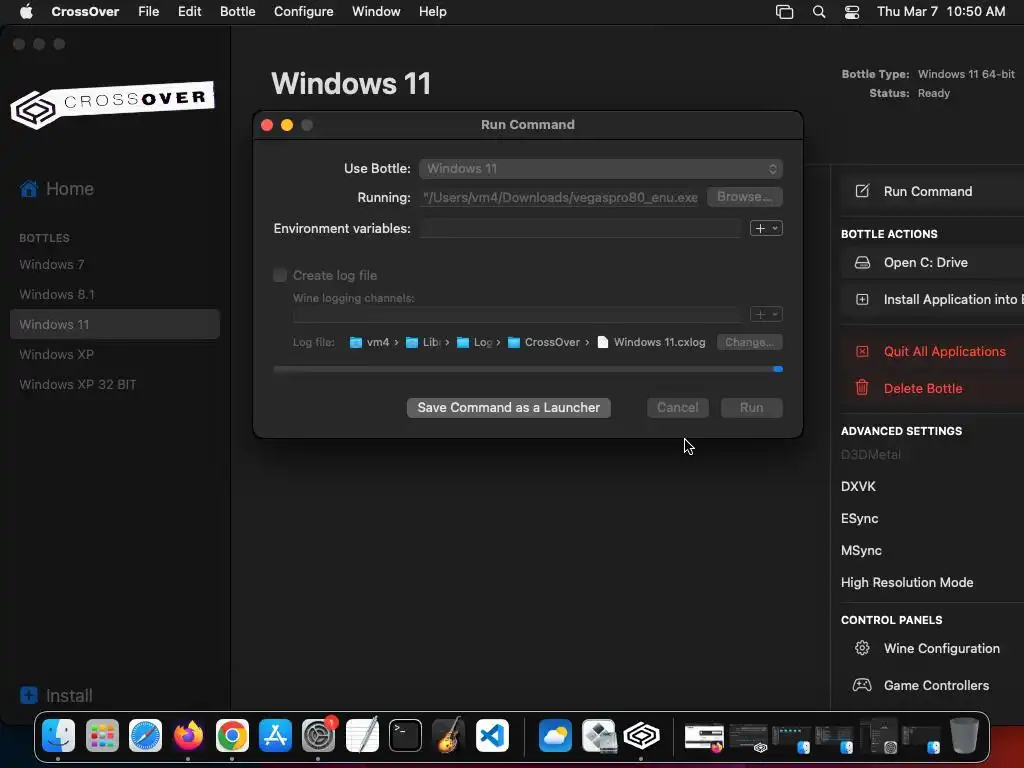This screenshot has height=768, width=1024.
Task: Click the 'Windows 11.cxlog' log file name
Action: click(x=659, y=342)
